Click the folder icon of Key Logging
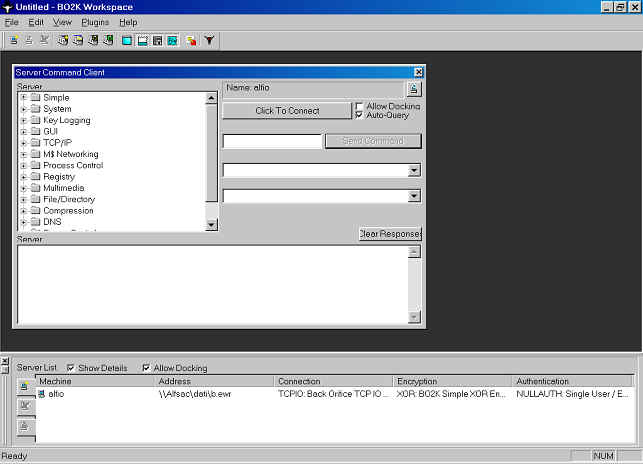This screenshot has height=464, width=643. click(36, 120)
